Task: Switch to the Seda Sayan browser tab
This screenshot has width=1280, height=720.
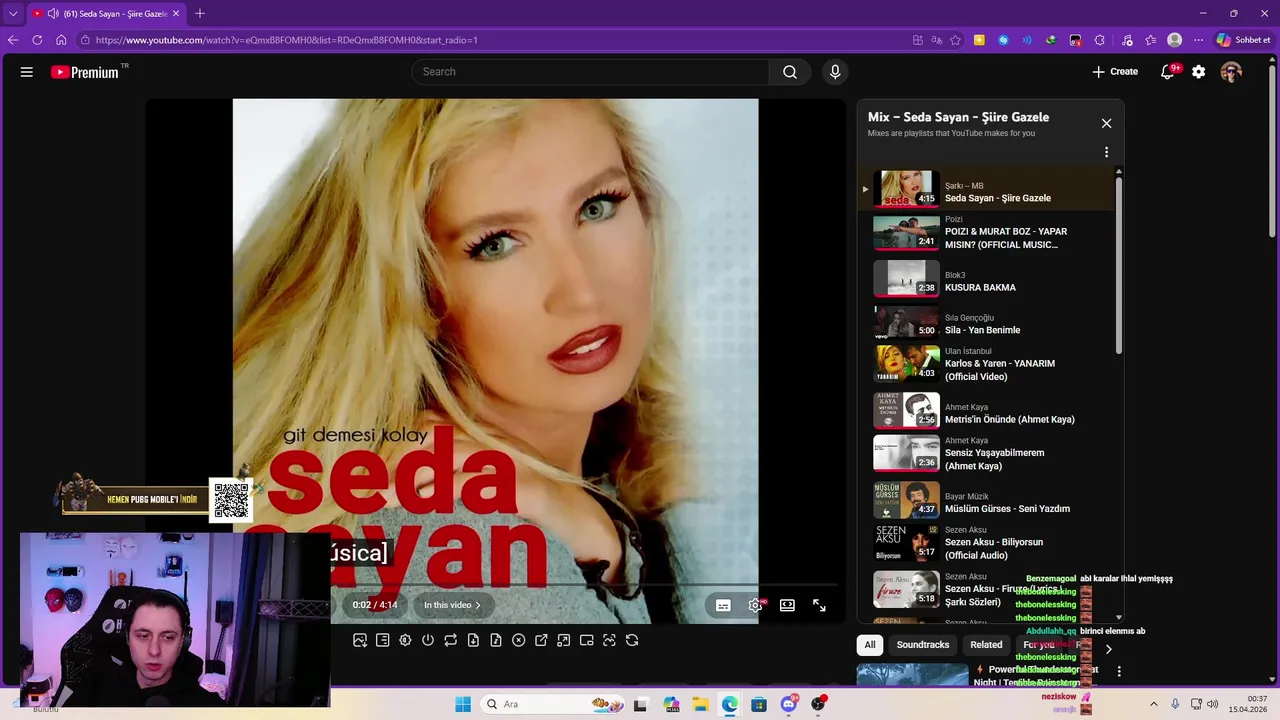Action: (x=107, y=14)
